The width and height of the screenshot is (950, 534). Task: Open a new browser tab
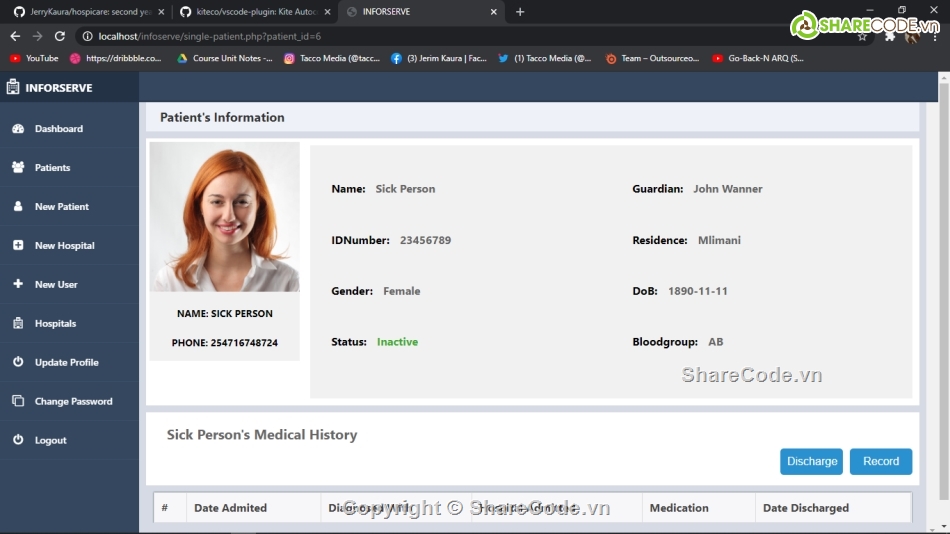click(x=520, y=12)
